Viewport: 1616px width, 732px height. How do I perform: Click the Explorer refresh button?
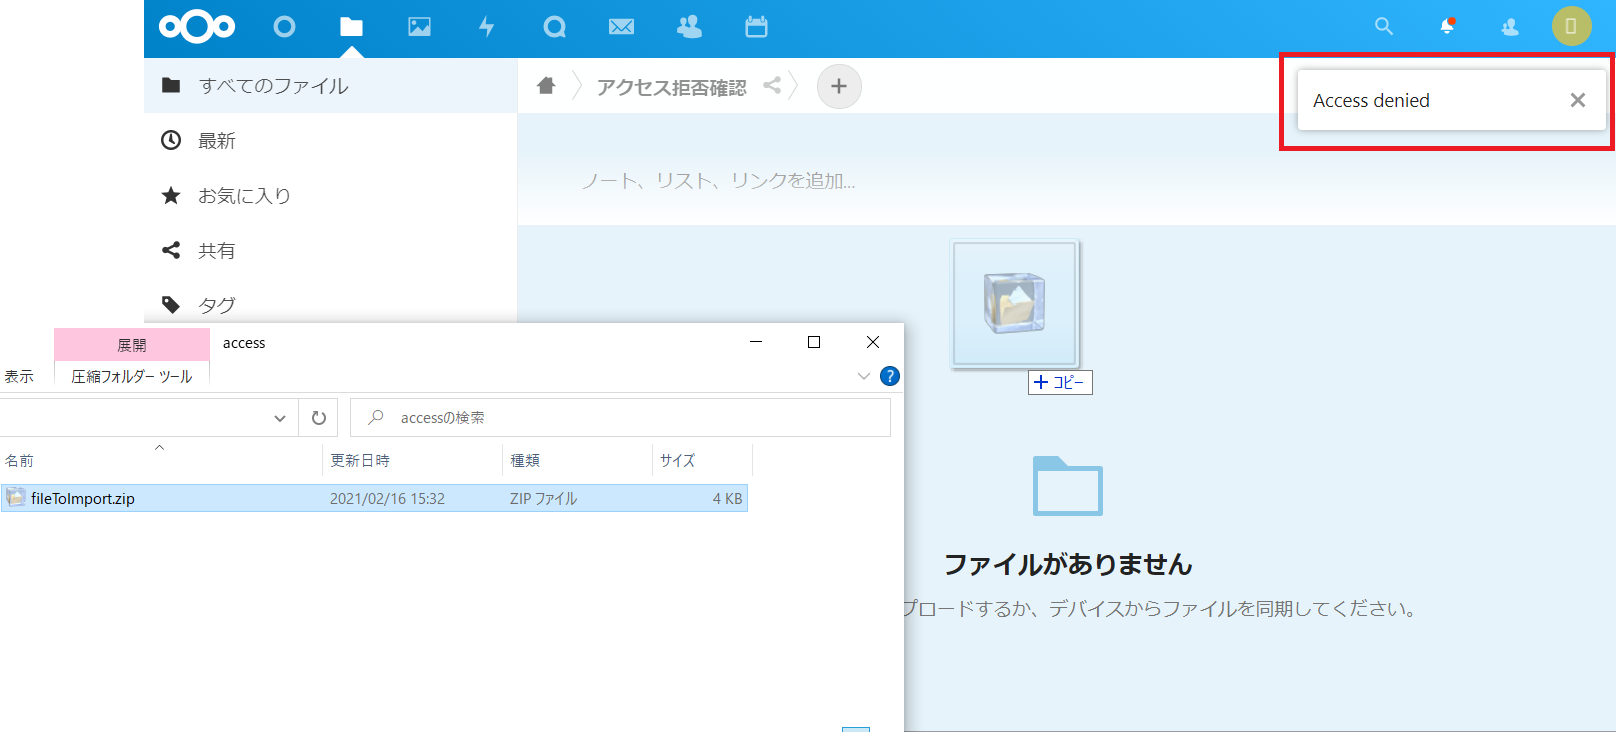[x=319, y=418]
